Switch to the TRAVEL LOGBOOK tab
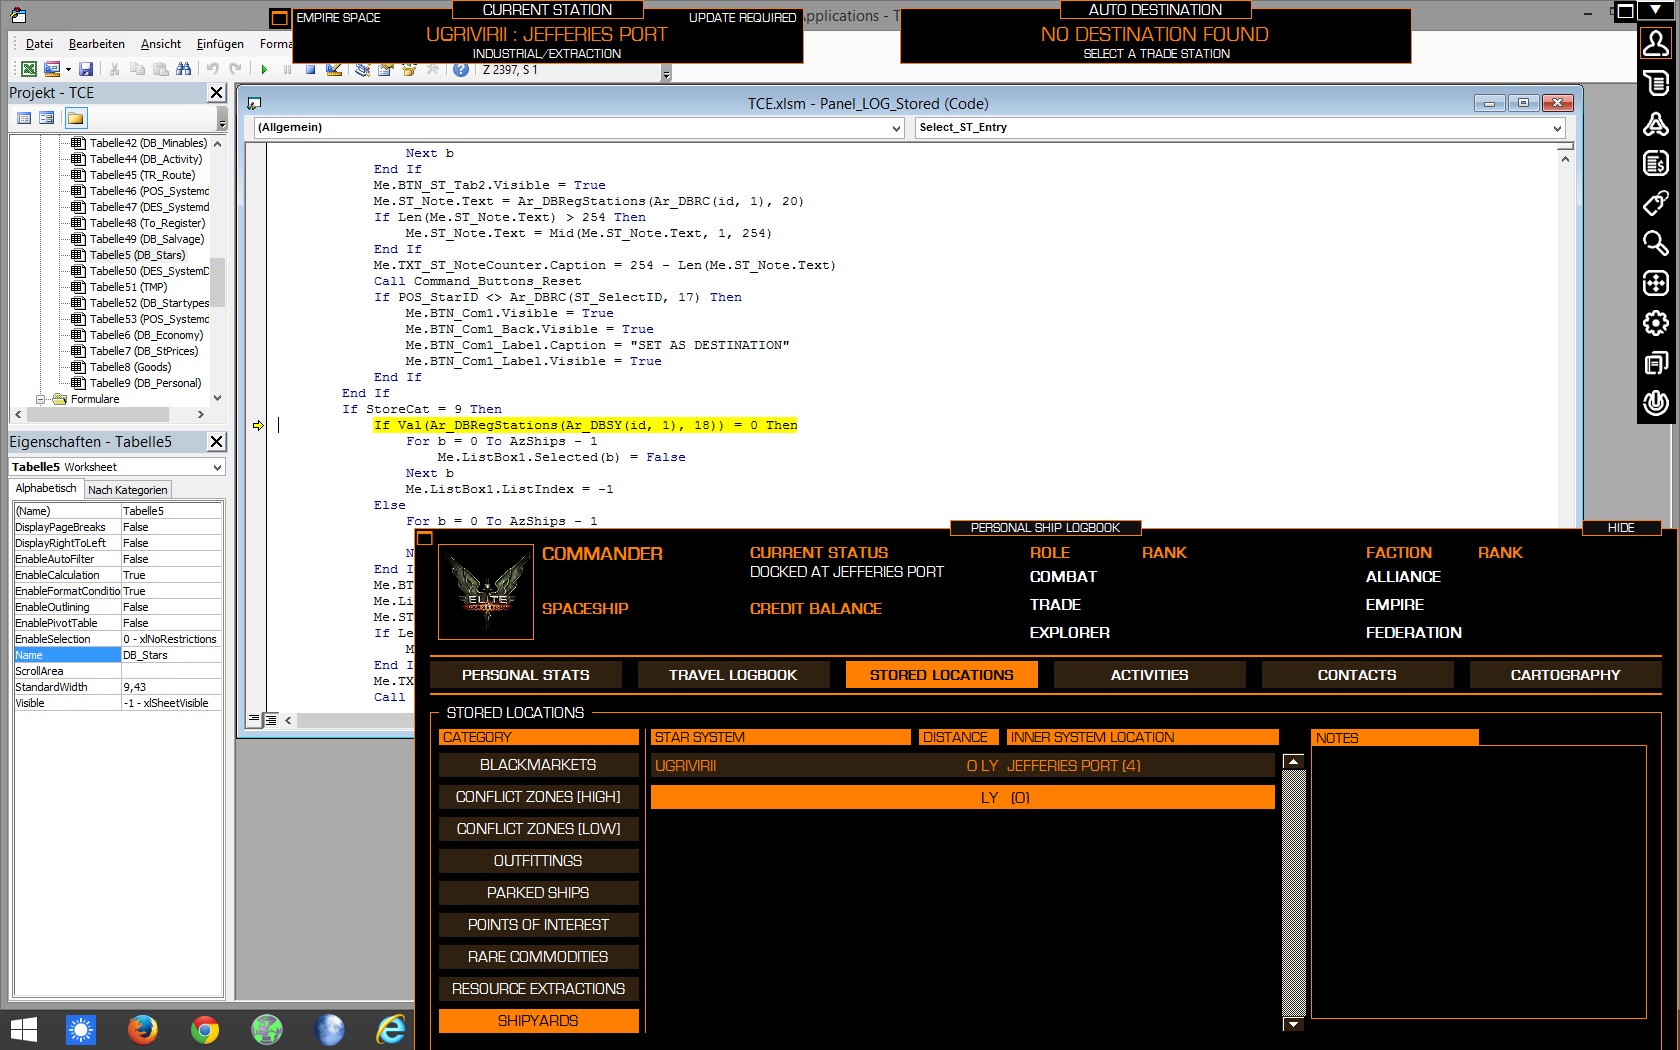Image resolution: width=1680 pixels, height=1050 pixels. [x=733, y=675]
